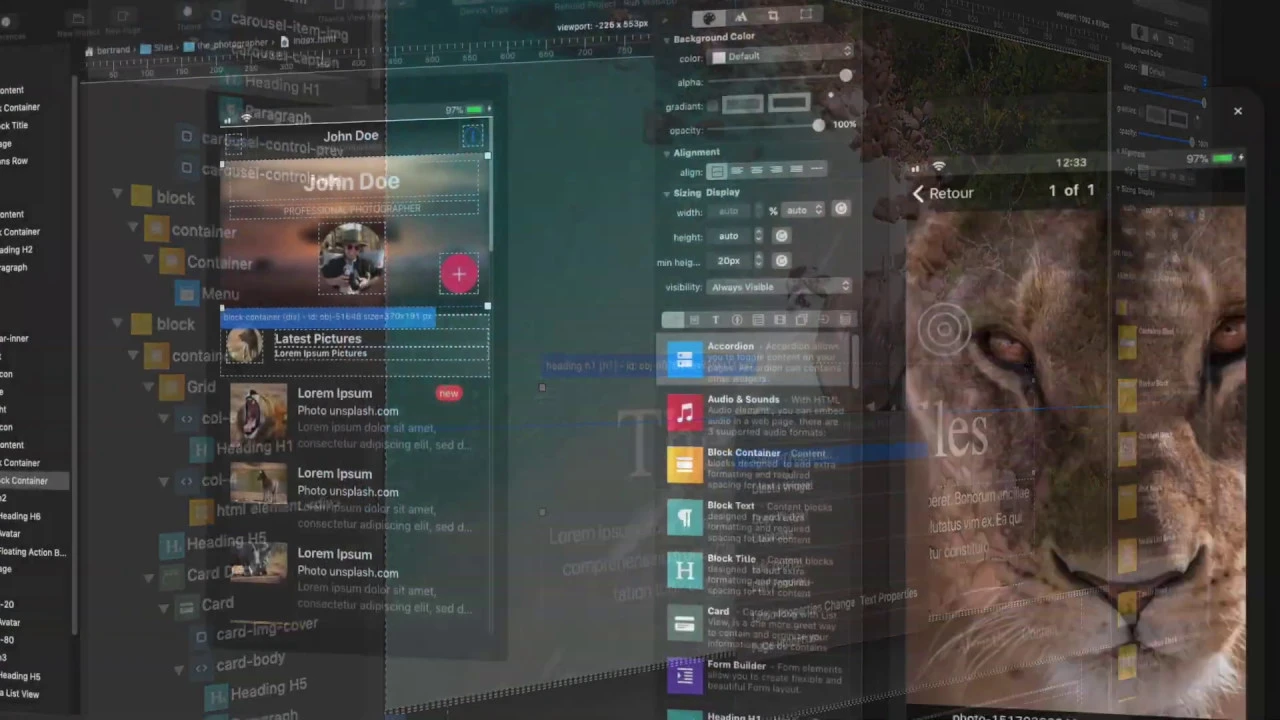Choose the align center icon
This screenshot has width=1280, height=720.
tap(757, 170)
